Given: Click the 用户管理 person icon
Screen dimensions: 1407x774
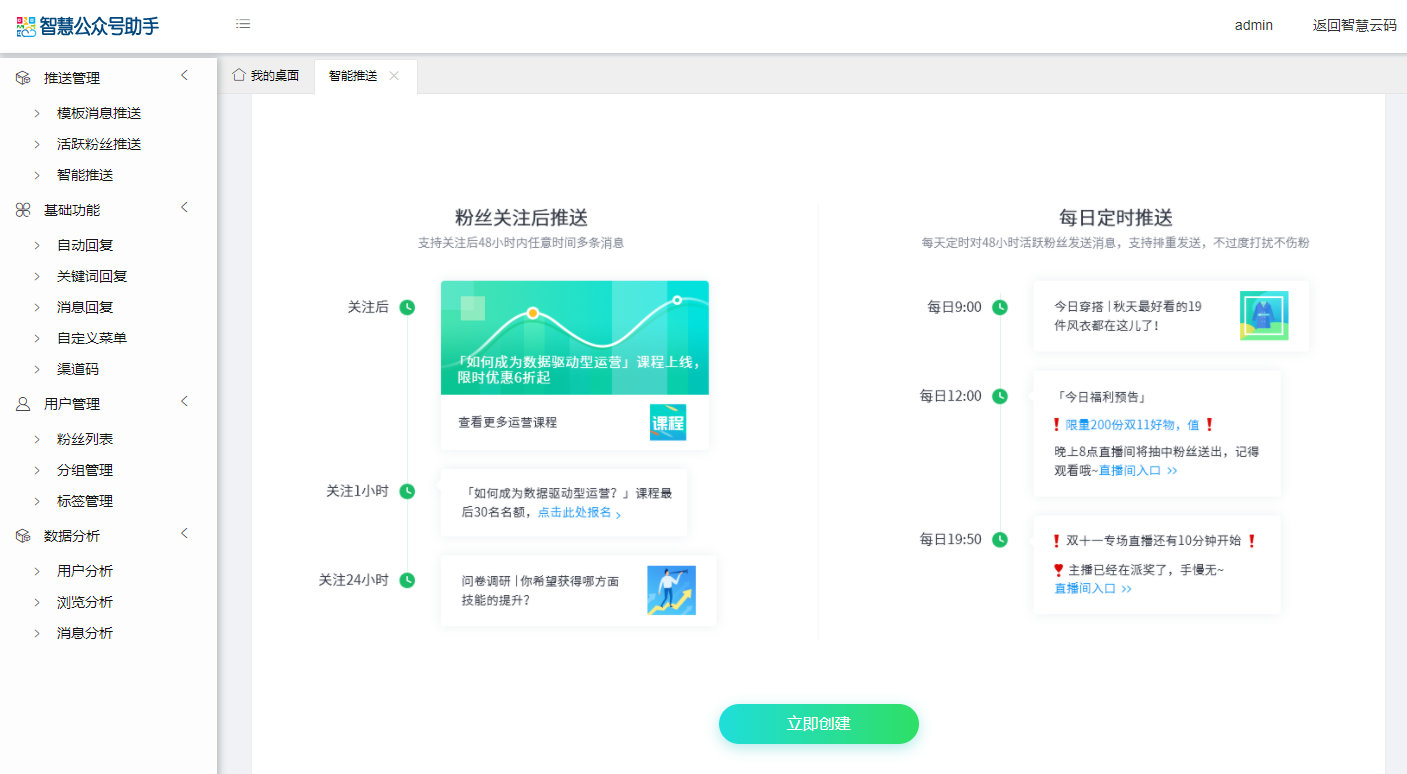Looking at the screenshot, I should pyautogui.click(x=23, y=404).
